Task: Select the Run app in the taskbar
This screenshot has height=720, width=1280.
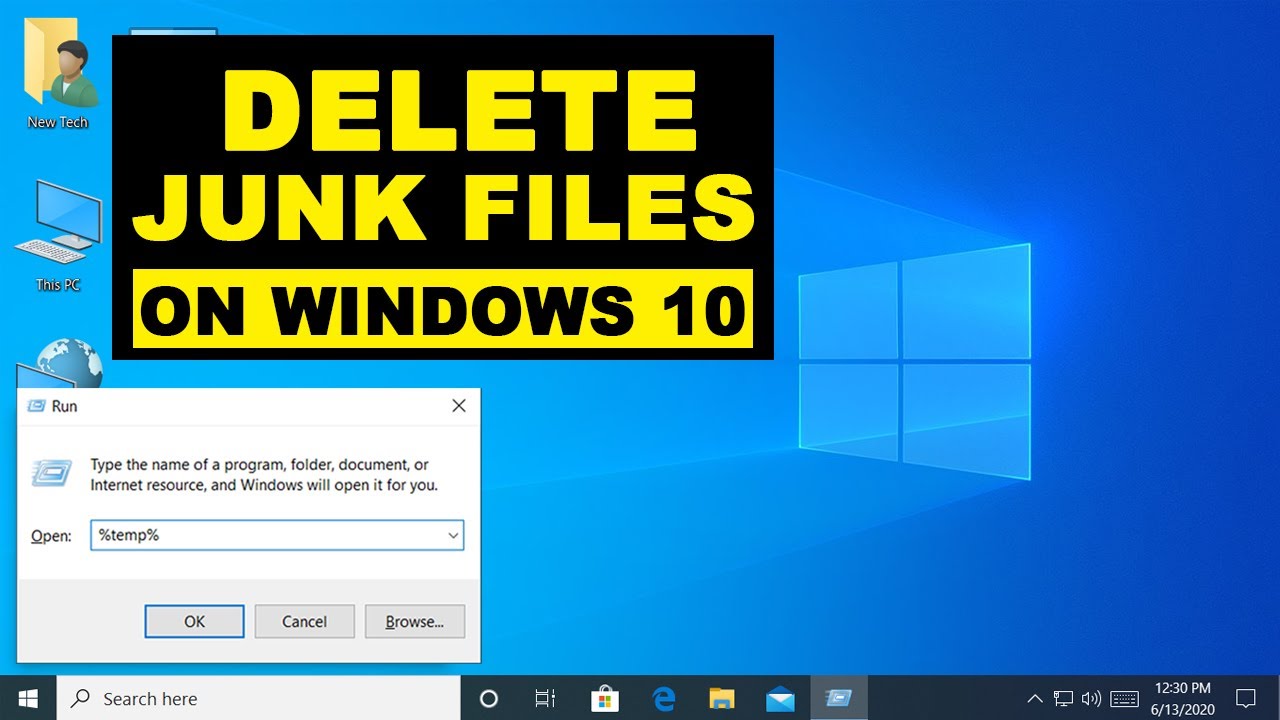Action: [838, 698]
